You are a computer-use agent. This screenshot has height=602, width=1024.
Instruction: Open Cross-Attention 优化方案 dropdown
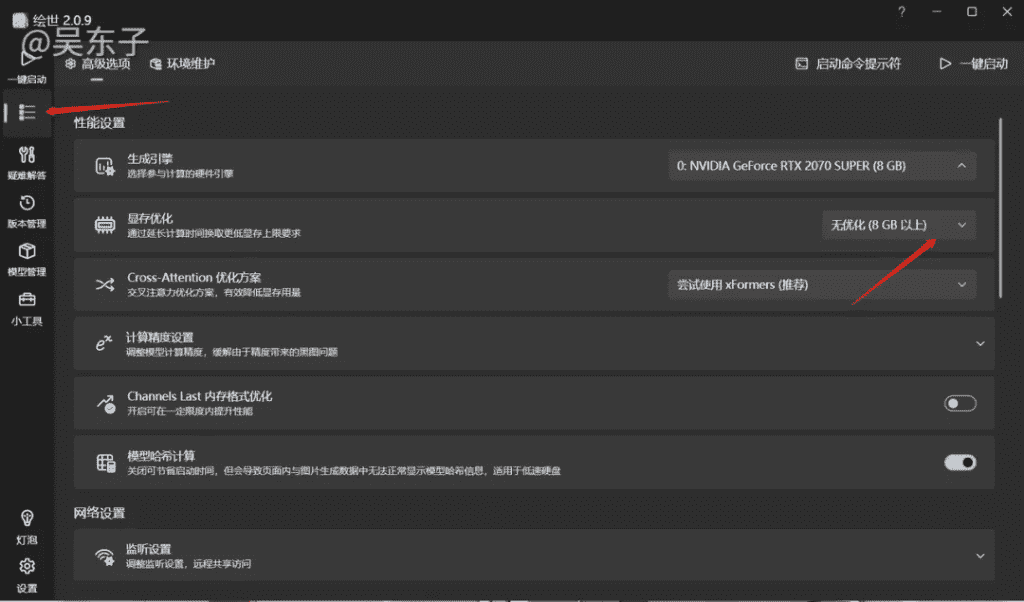(x=821, y=285)
